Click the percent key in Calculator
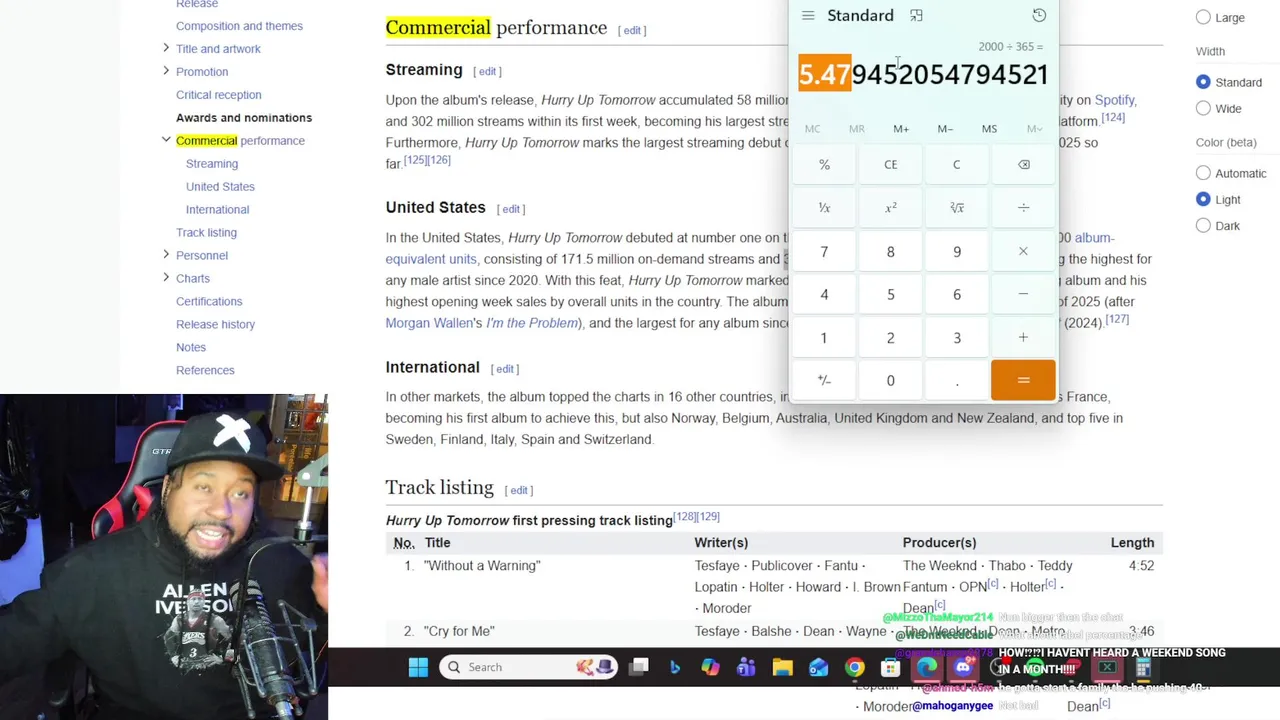Viewport: 1280px width, 720px height. pyautogui.click(x=824, y=164)
